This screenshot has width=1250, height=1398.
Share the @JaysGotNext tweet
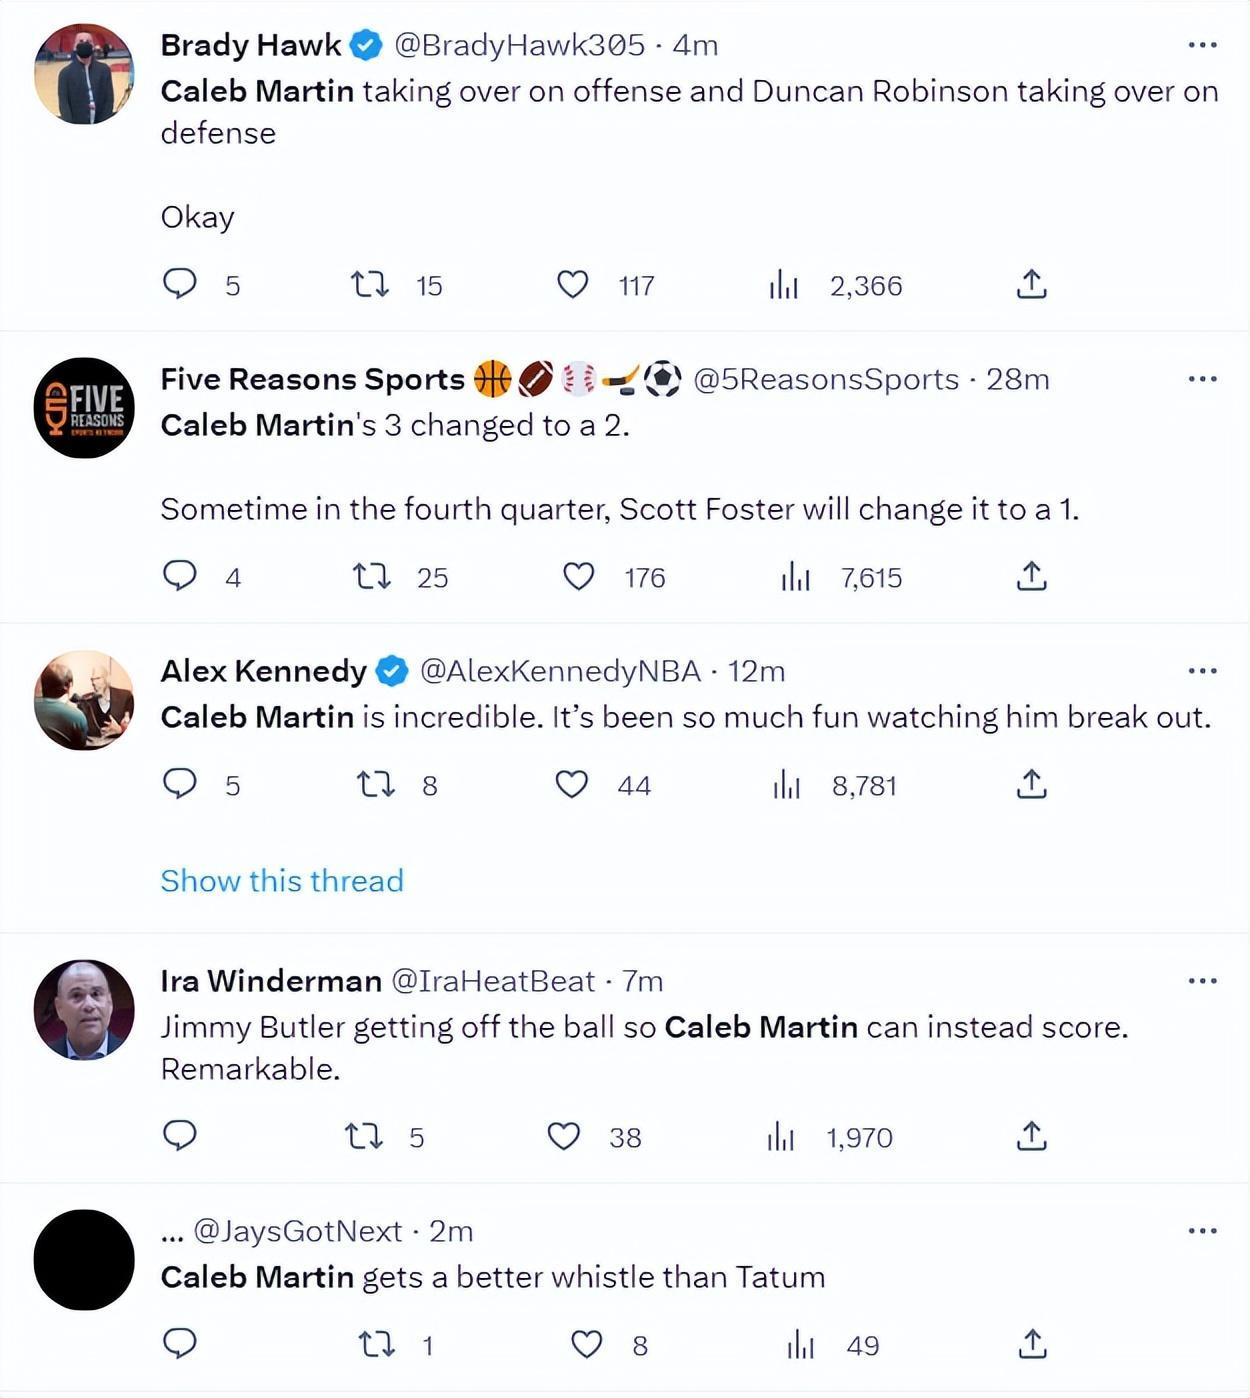pos(1031,1345)
